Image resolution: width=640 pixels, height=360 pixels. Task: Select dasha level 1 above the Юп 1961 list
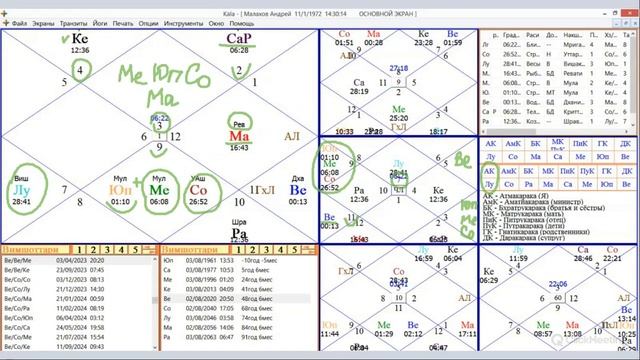[x=238, y=250]
